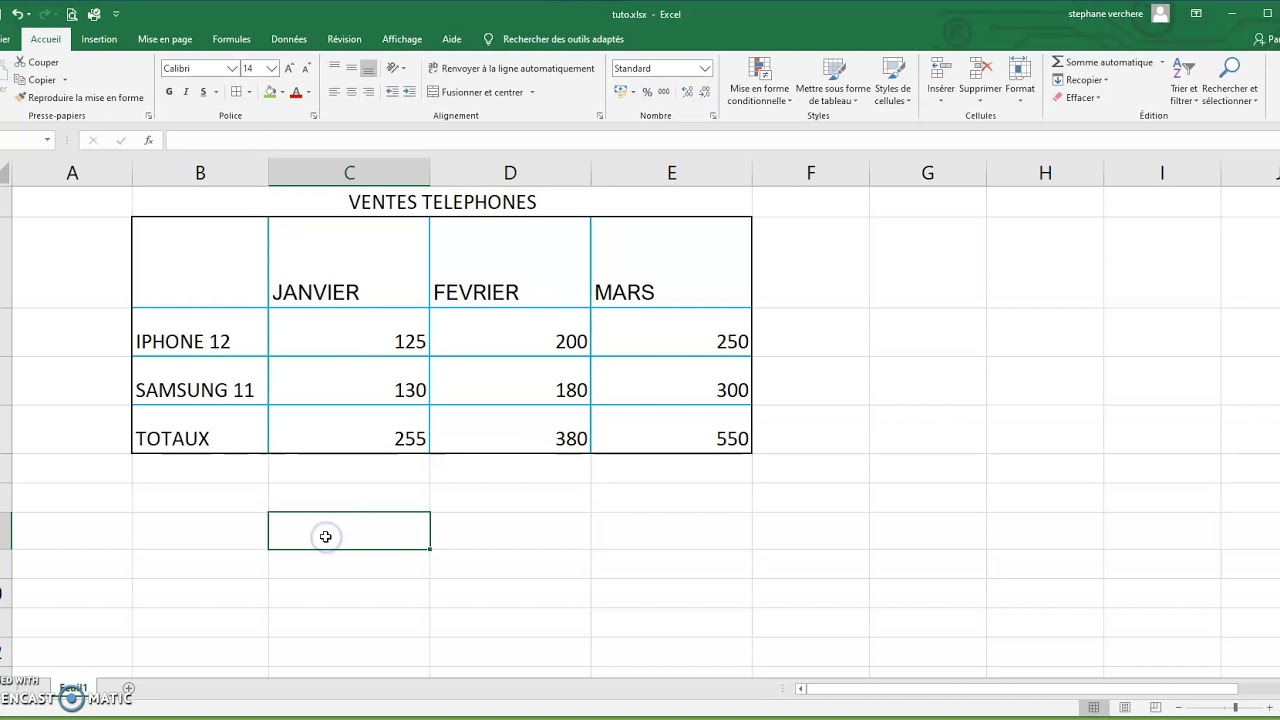This screenshot has width=1280, height=720.
Task: Remove a decimal place from the number
Action: 704,92
